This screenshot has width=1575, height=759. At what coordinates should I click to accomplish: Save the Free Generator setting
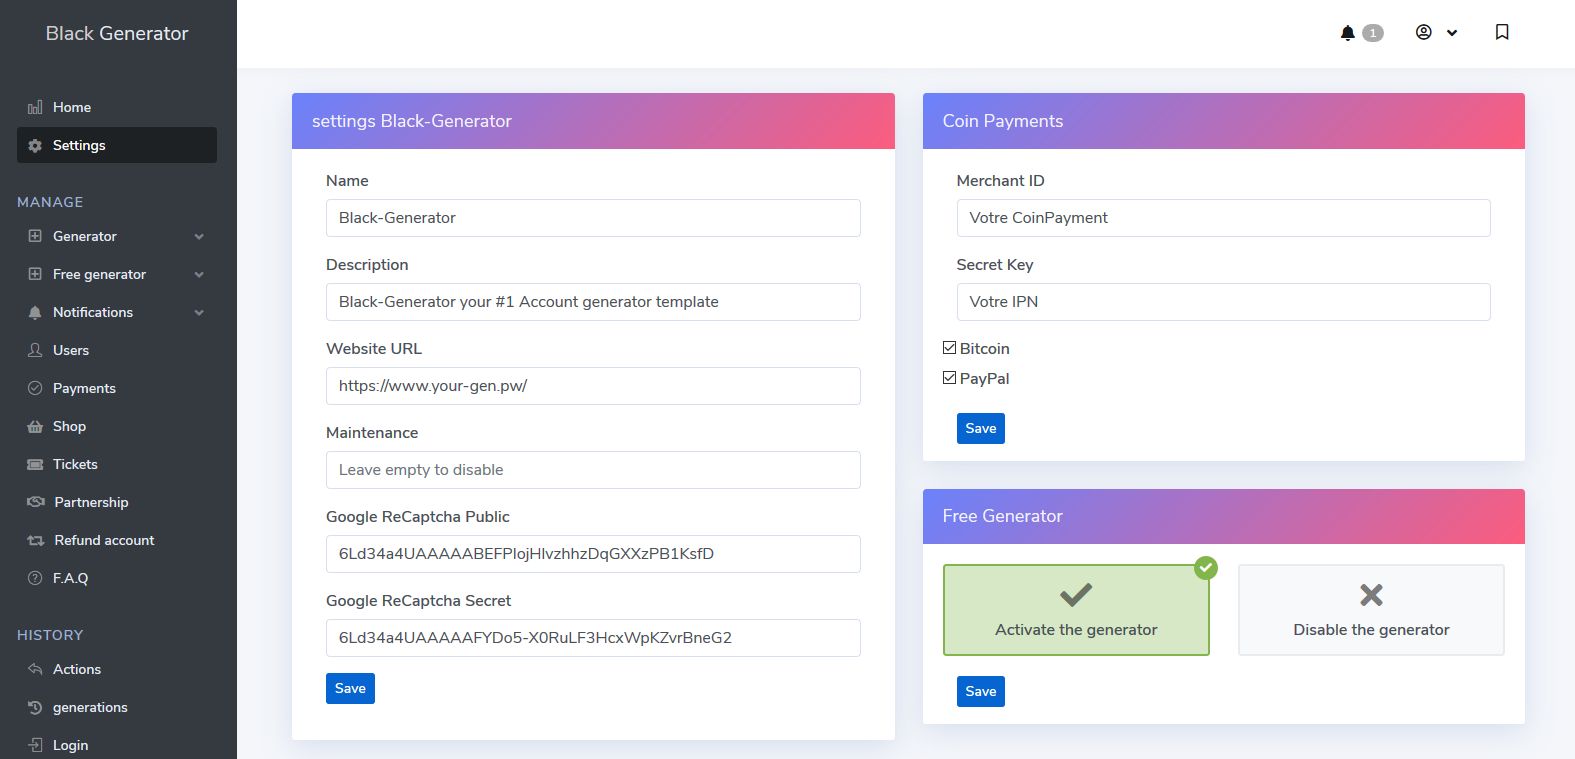(x=980, y=691)
